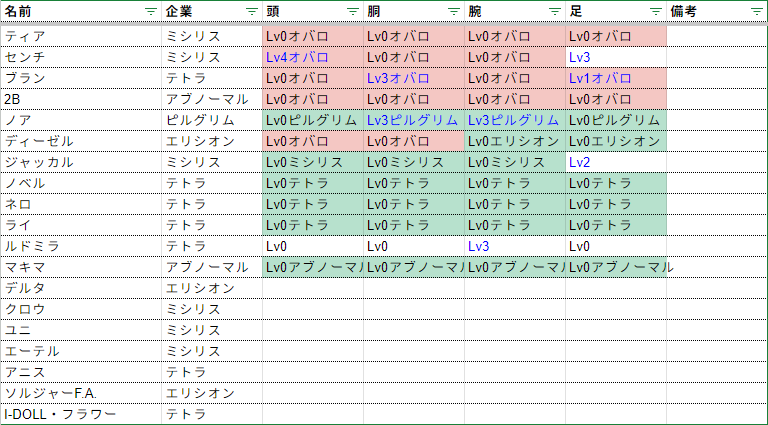Click the empty 頭 cell in デルタ row

point(312,289)
